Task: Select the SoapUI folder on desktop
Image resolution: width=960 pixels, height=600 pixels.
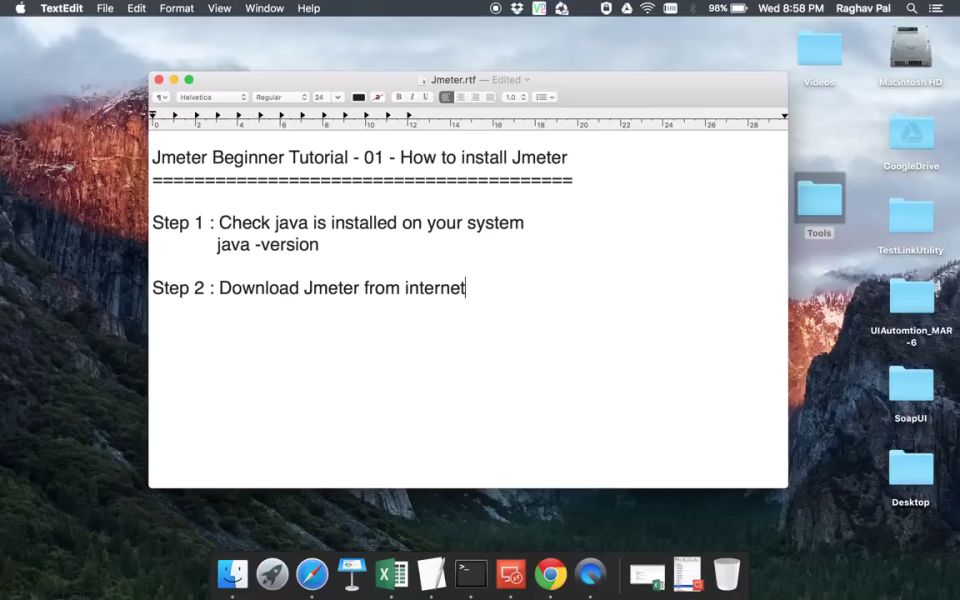Action: [911, 384]
